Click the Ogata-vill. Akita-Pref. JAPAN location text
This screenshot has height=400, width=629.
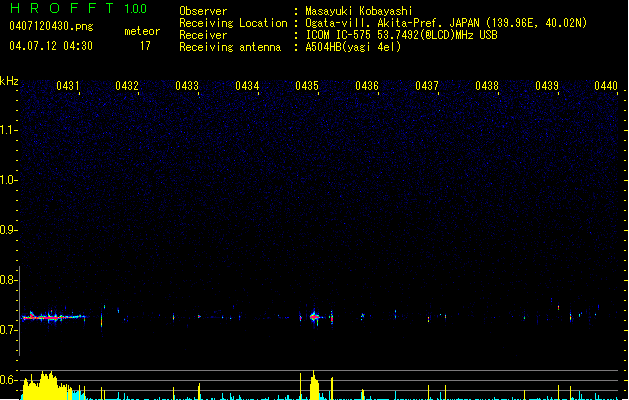pyautogui.click(x=446, y=23)
